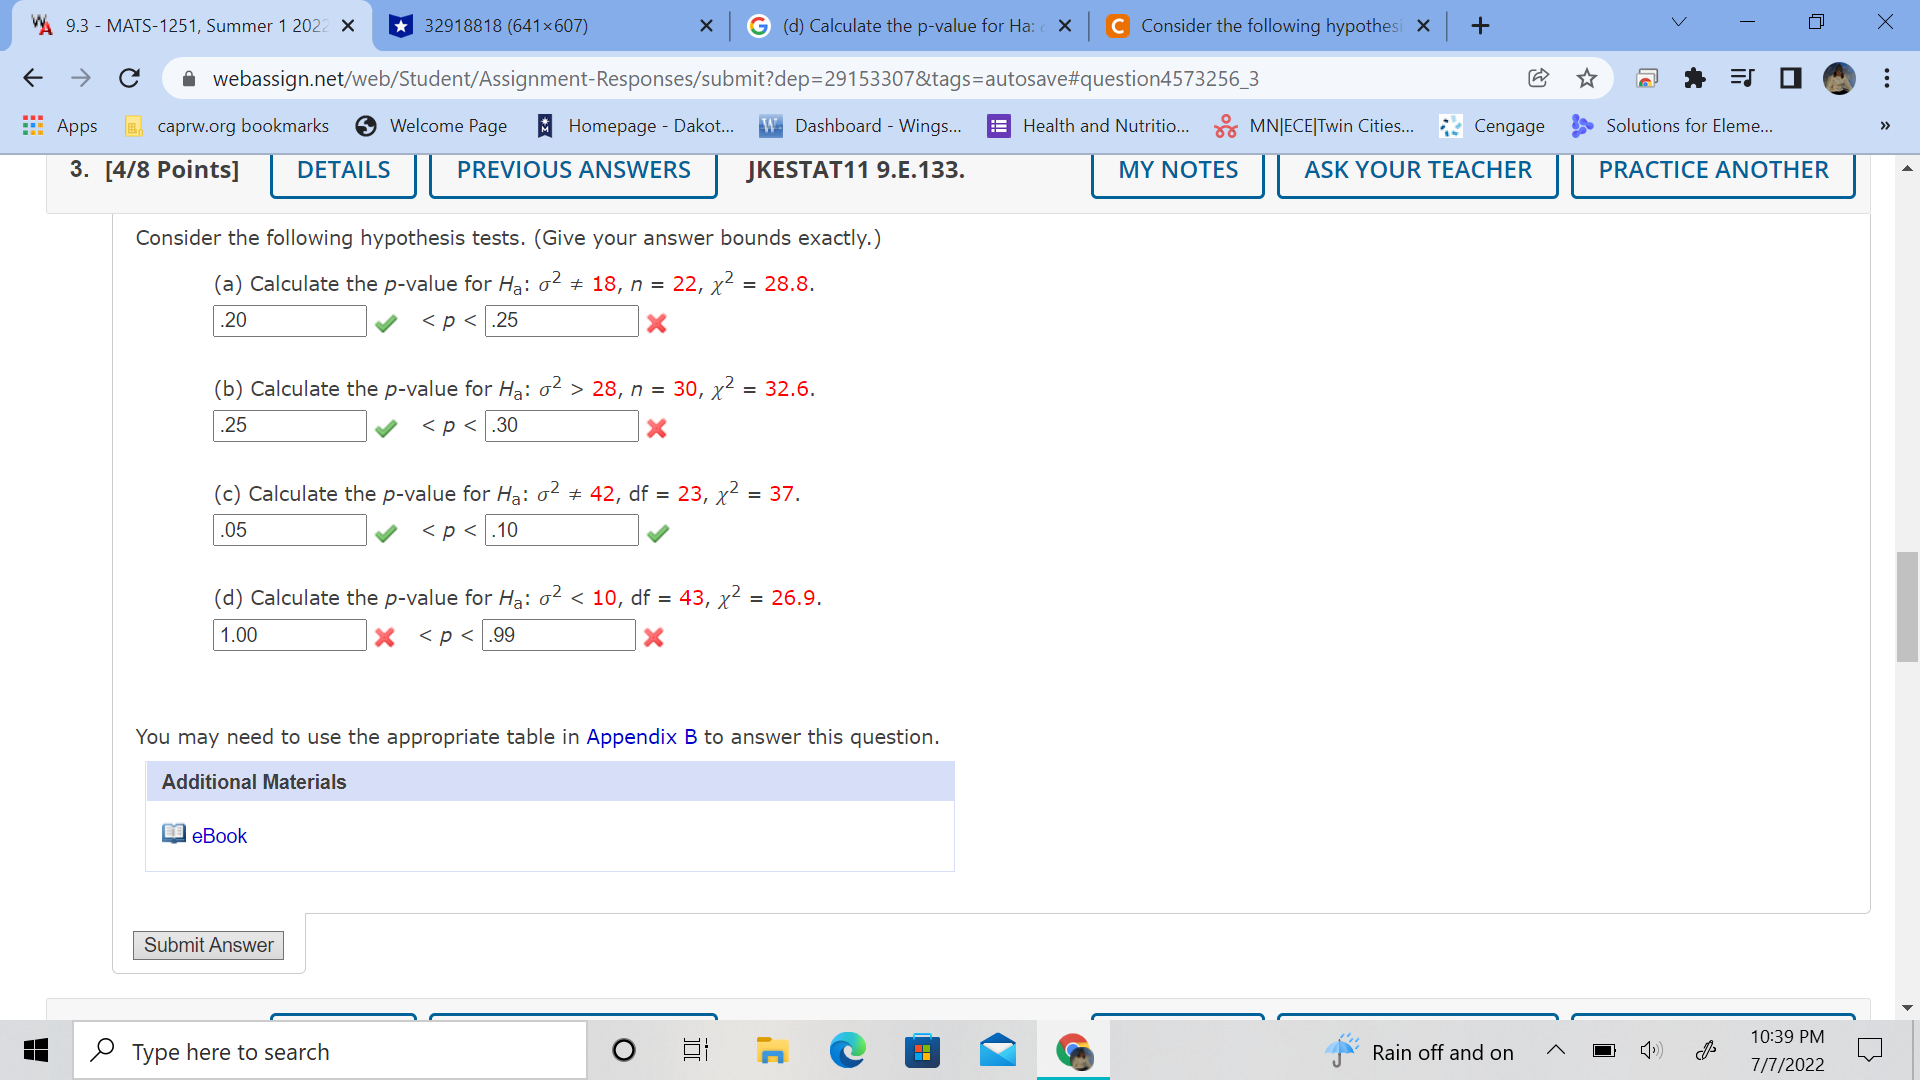
Task: Click part (d) lower bound field
Action: point(289,635)
